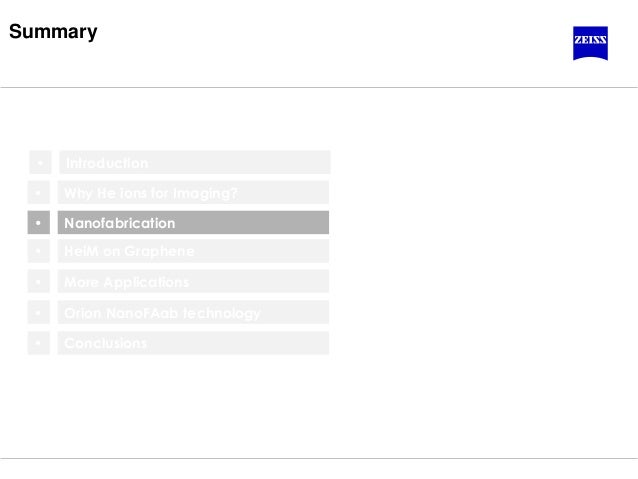Screen dimensions: 638x479
Task: Go to the Conclusions section
Action: (x=193, y=343)
